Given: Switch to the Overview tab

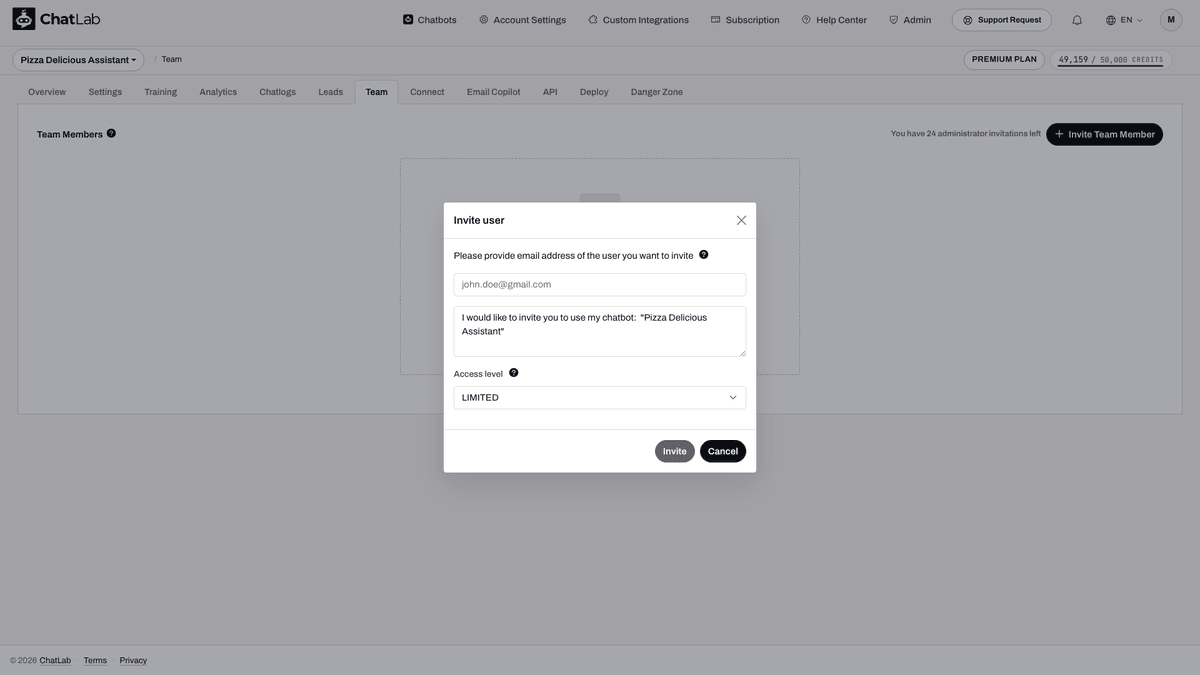Looking at the screenshot, I should pyautogui.click(x=47, y=92).
